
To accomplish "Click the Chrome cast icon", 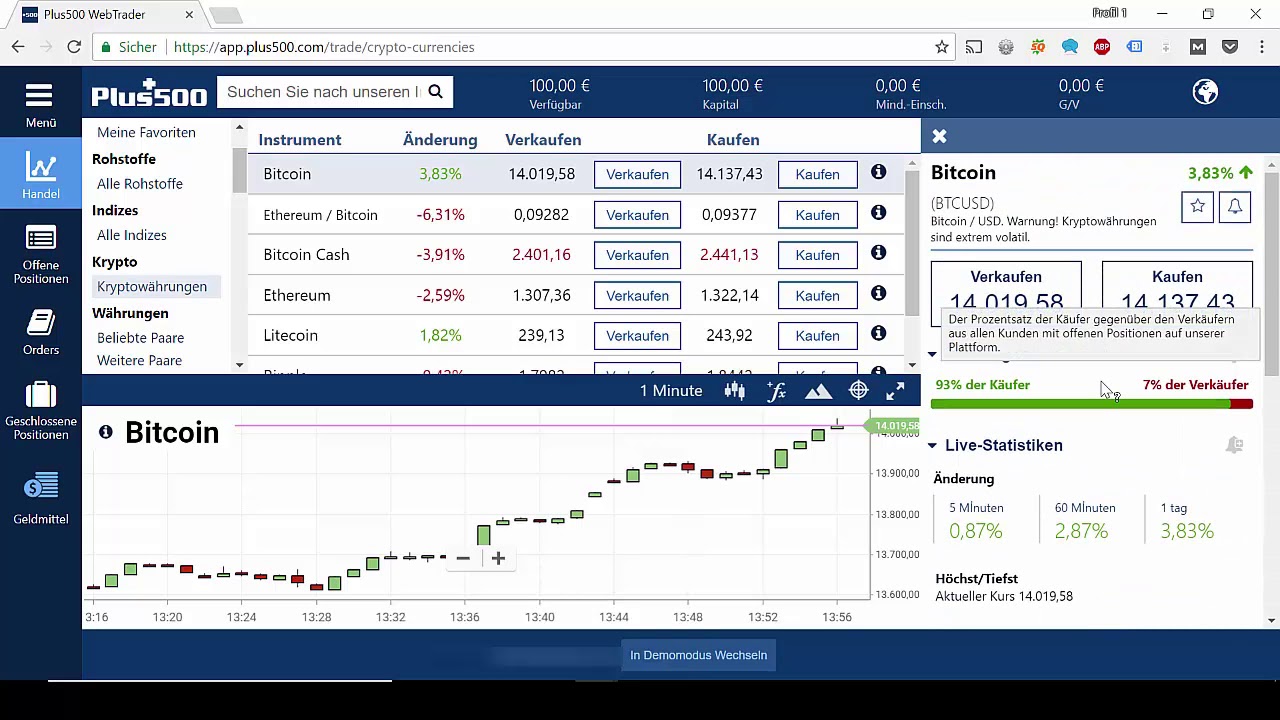I will click(x=974, y=47).
